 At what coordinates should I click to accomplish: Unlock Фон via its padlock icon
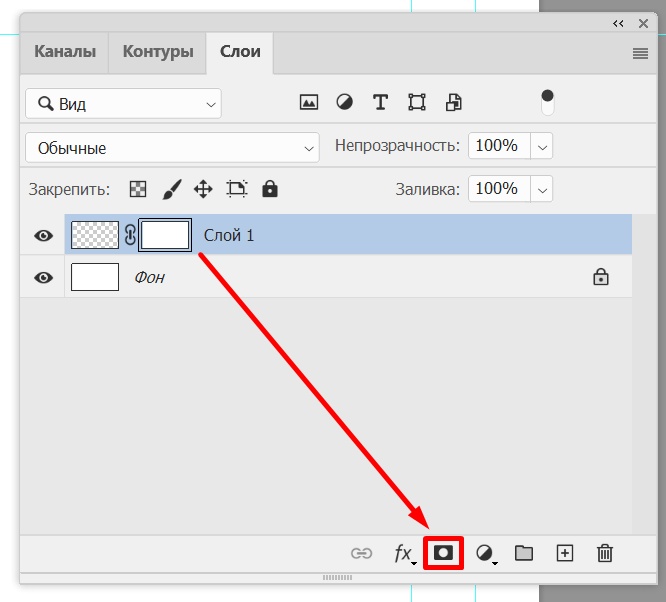[x=601, y=277]
